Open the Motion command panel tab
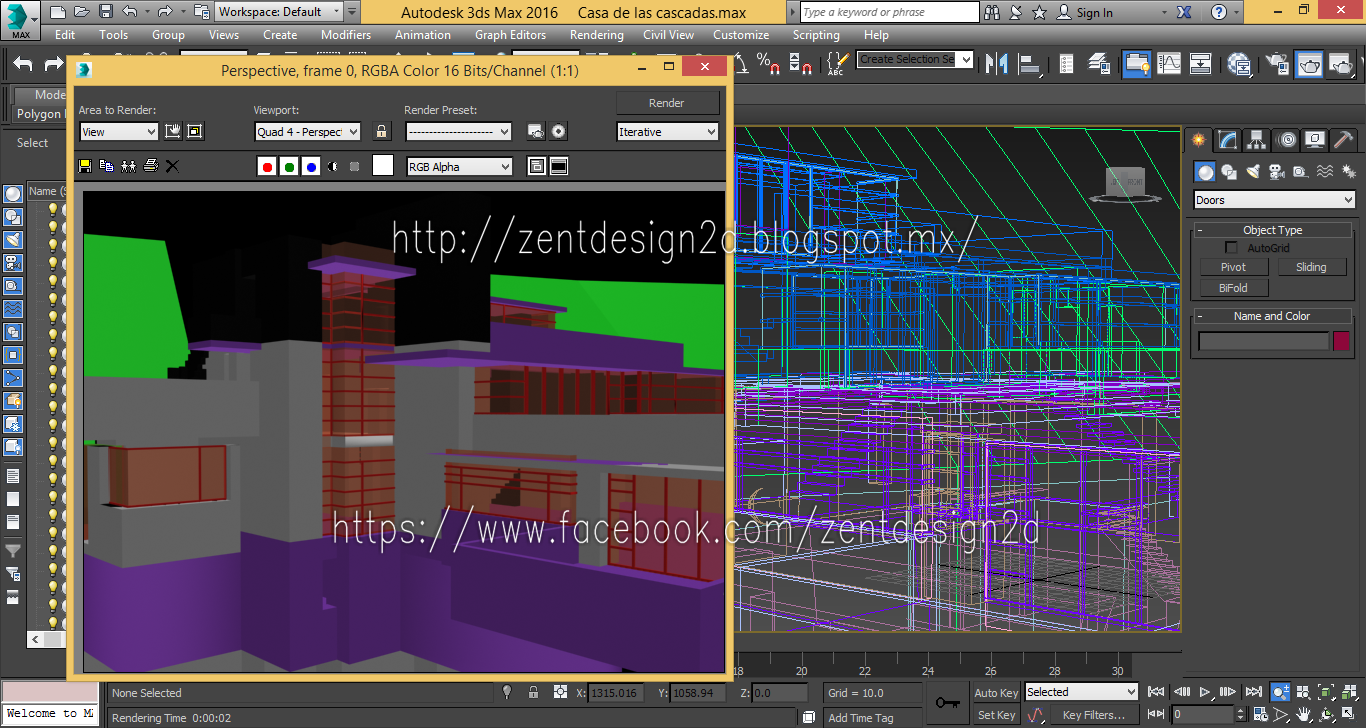Image resolution: width=1366 pixels, height=728 pixels. point(1287,140)
